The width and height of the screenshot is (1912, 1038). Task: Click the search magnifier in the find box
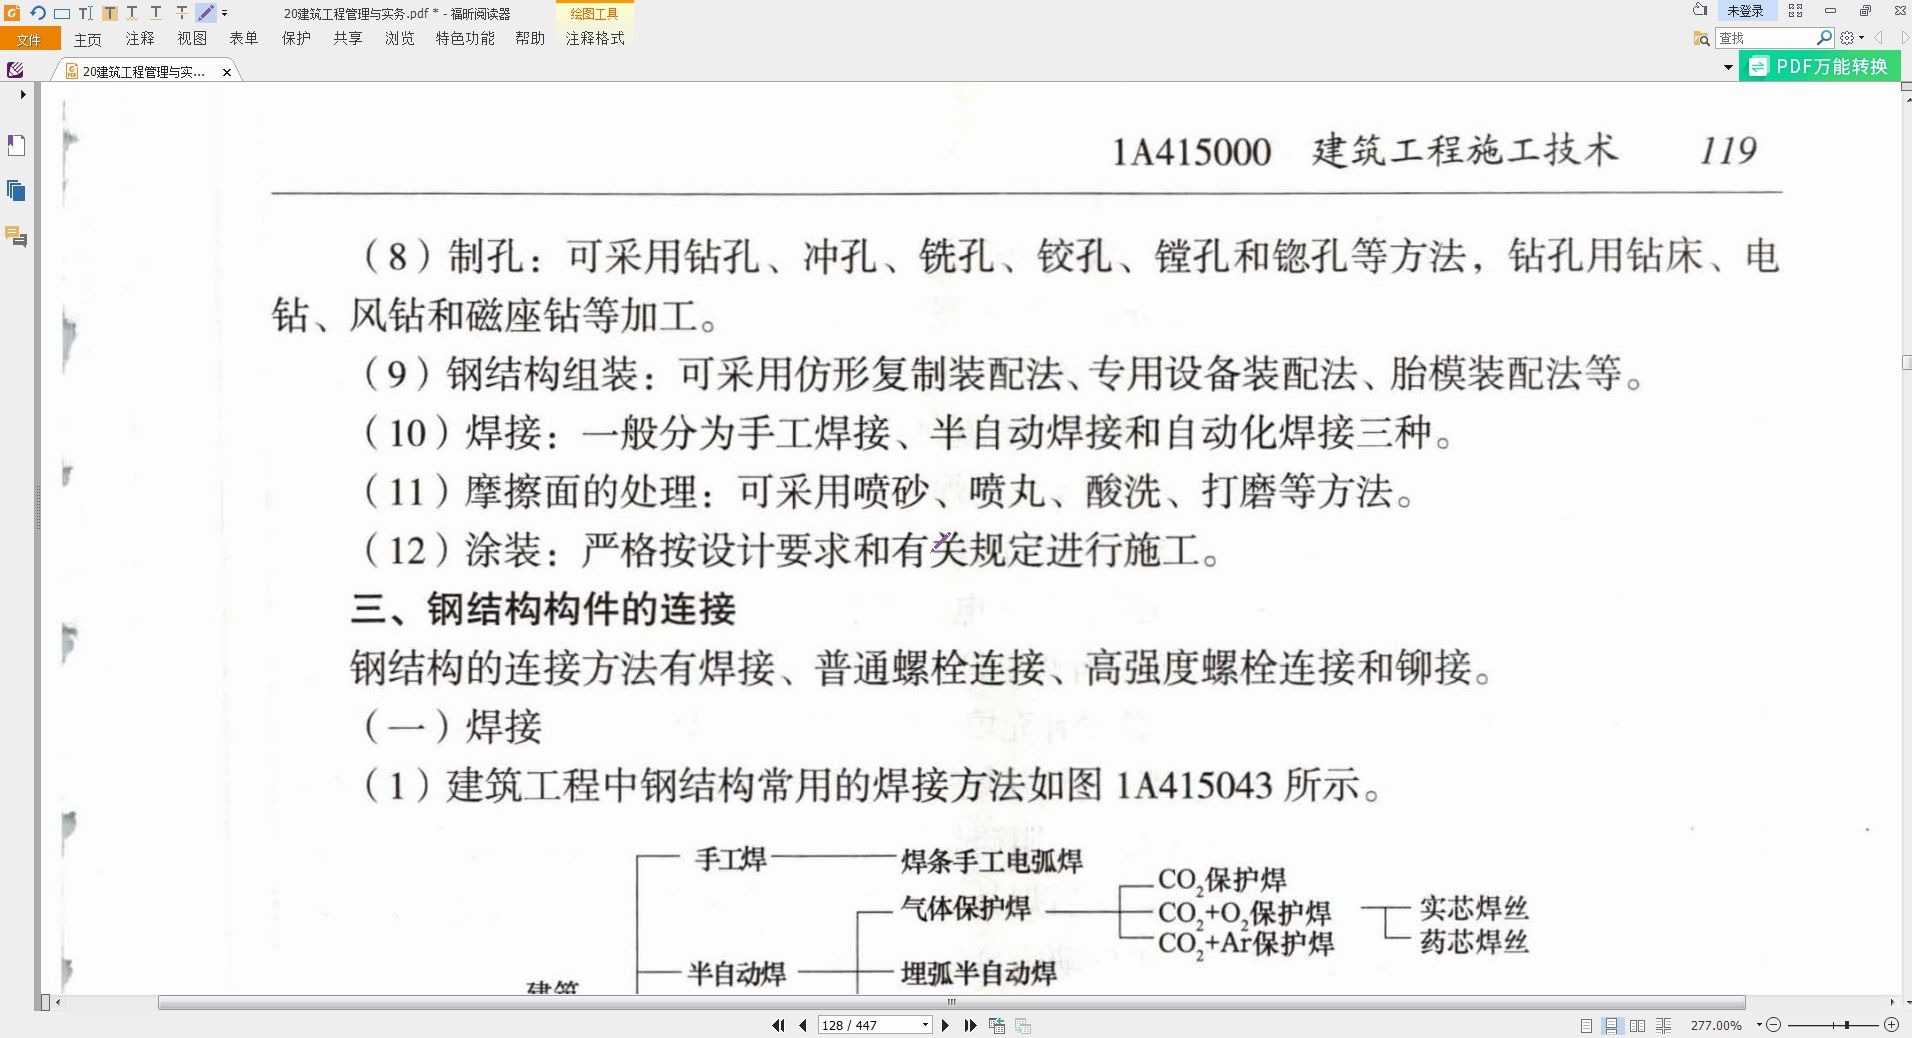pos(1825,37)
